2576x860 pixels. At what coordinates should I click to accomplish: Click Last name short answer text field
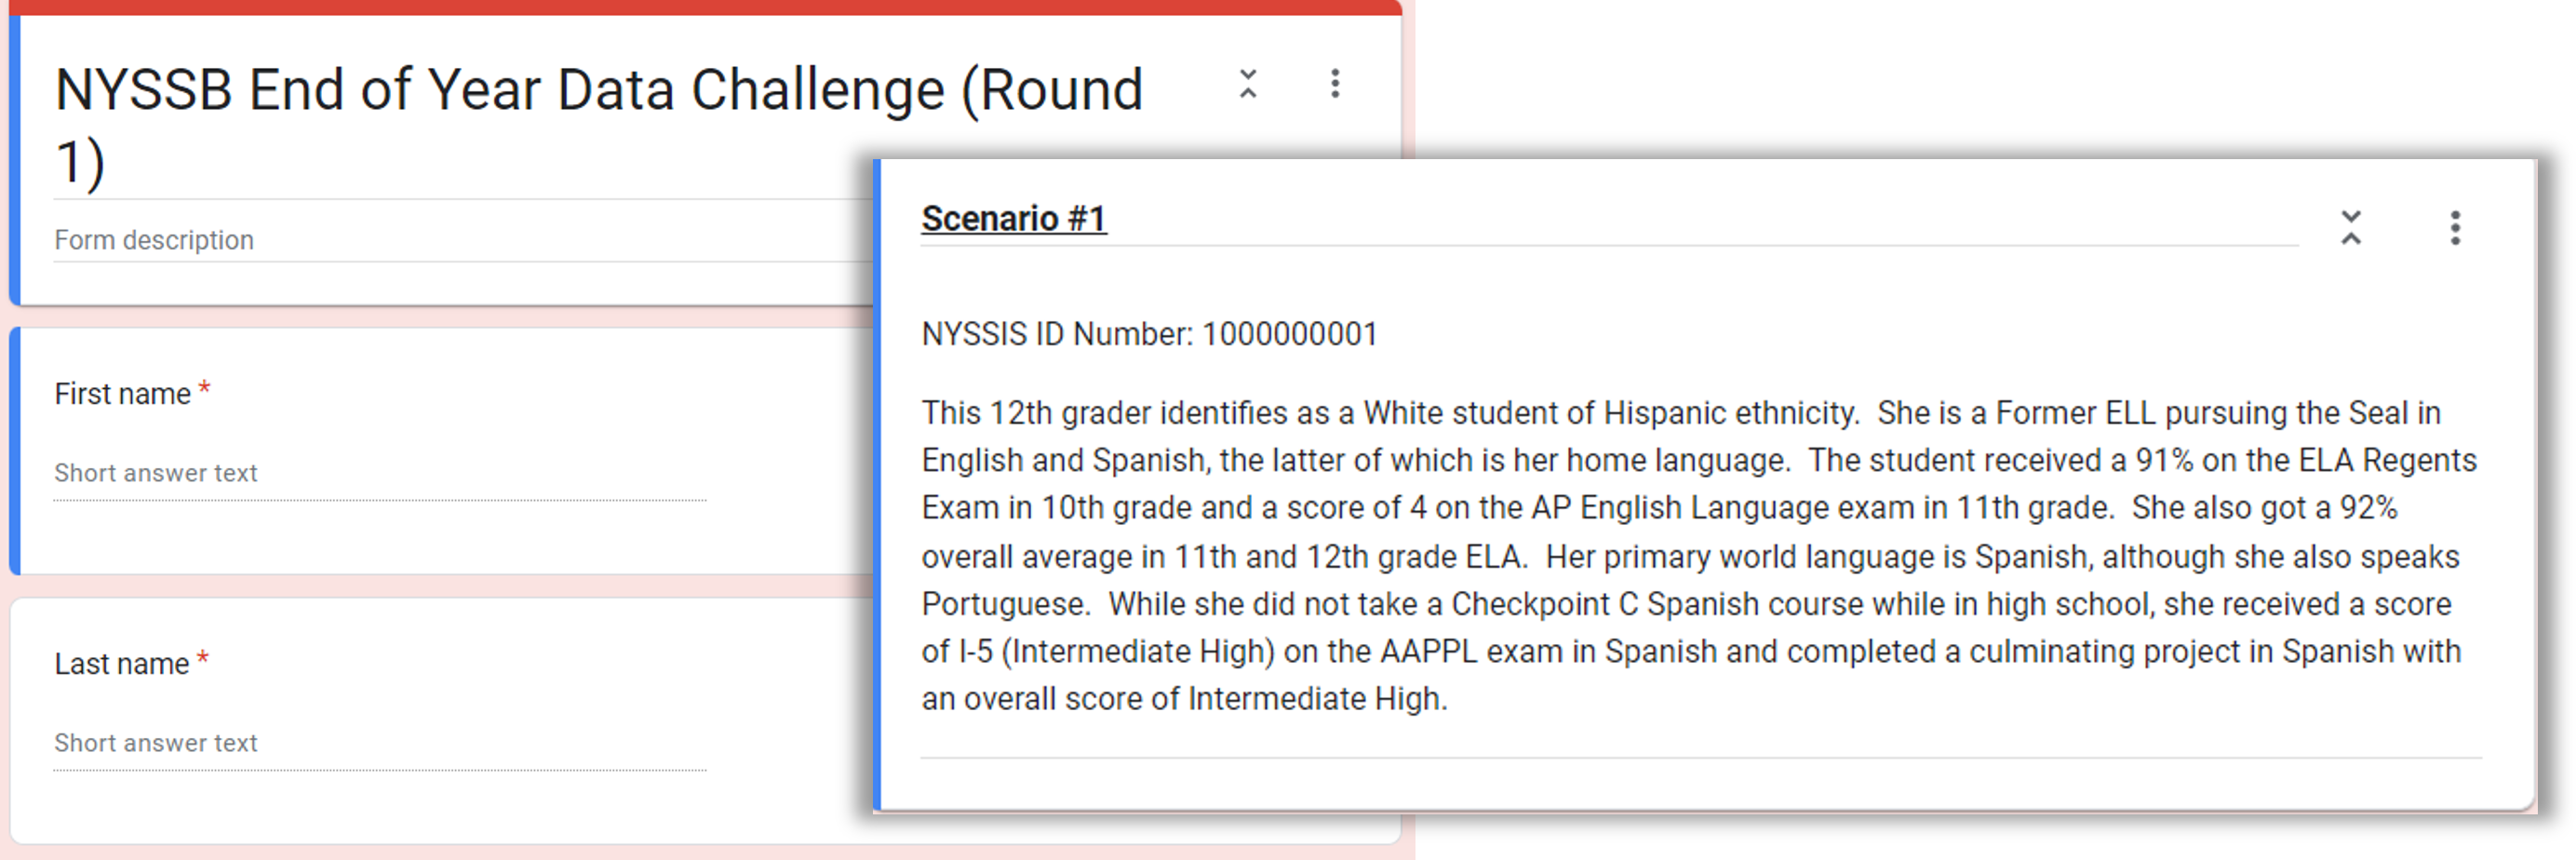(380, 743)
